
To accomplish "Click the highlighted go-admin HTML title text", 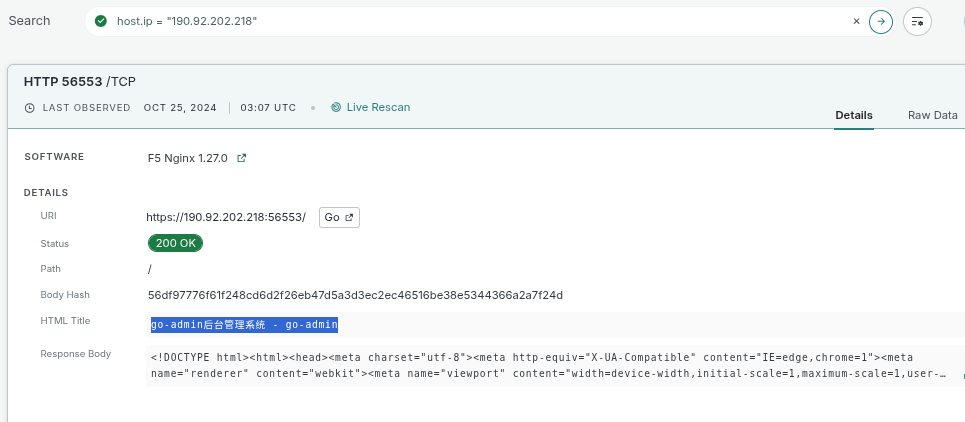I will 244,324.
